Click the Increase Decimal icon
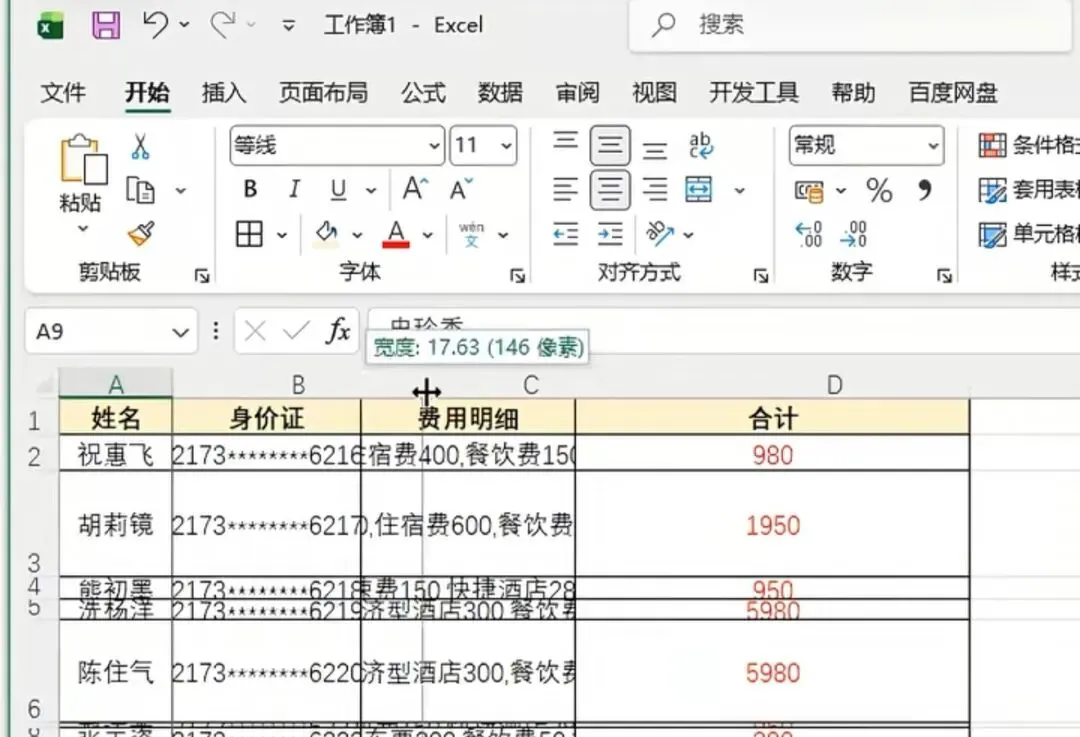 point(809,234)
